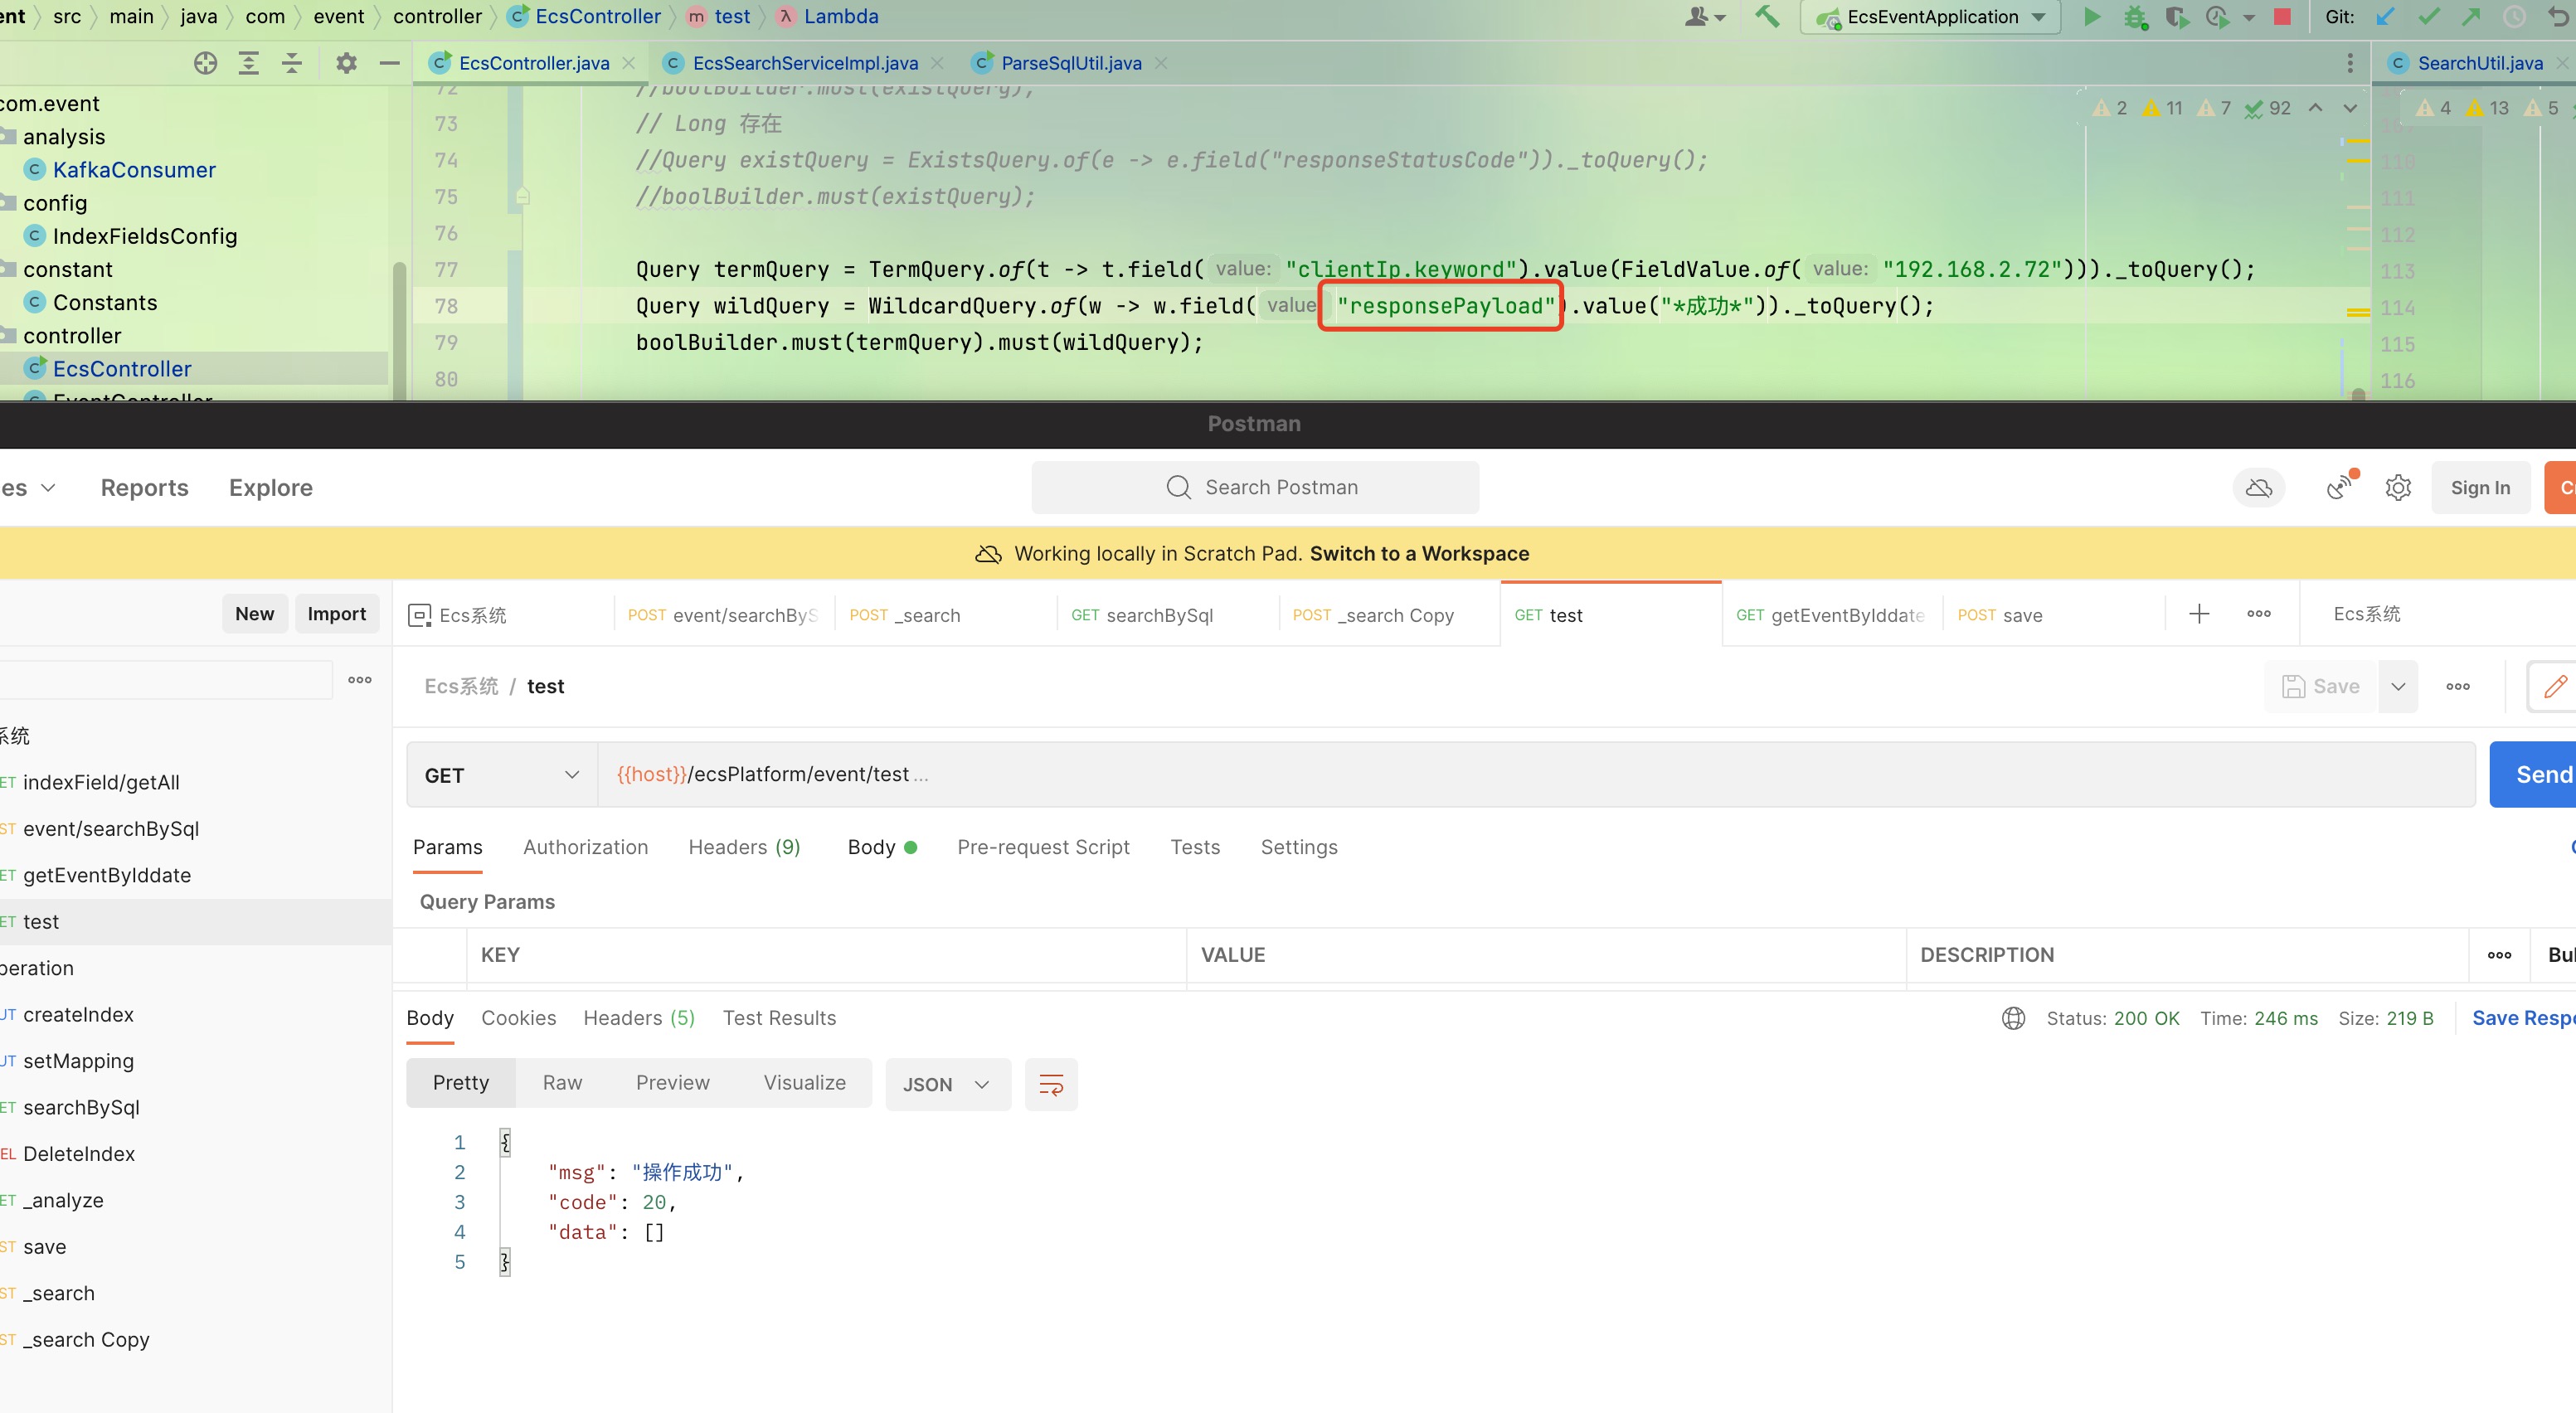Screen dimensions: 2576x1413
Task: Click sidebar collection filter field
Action: (x=166, y=680)
